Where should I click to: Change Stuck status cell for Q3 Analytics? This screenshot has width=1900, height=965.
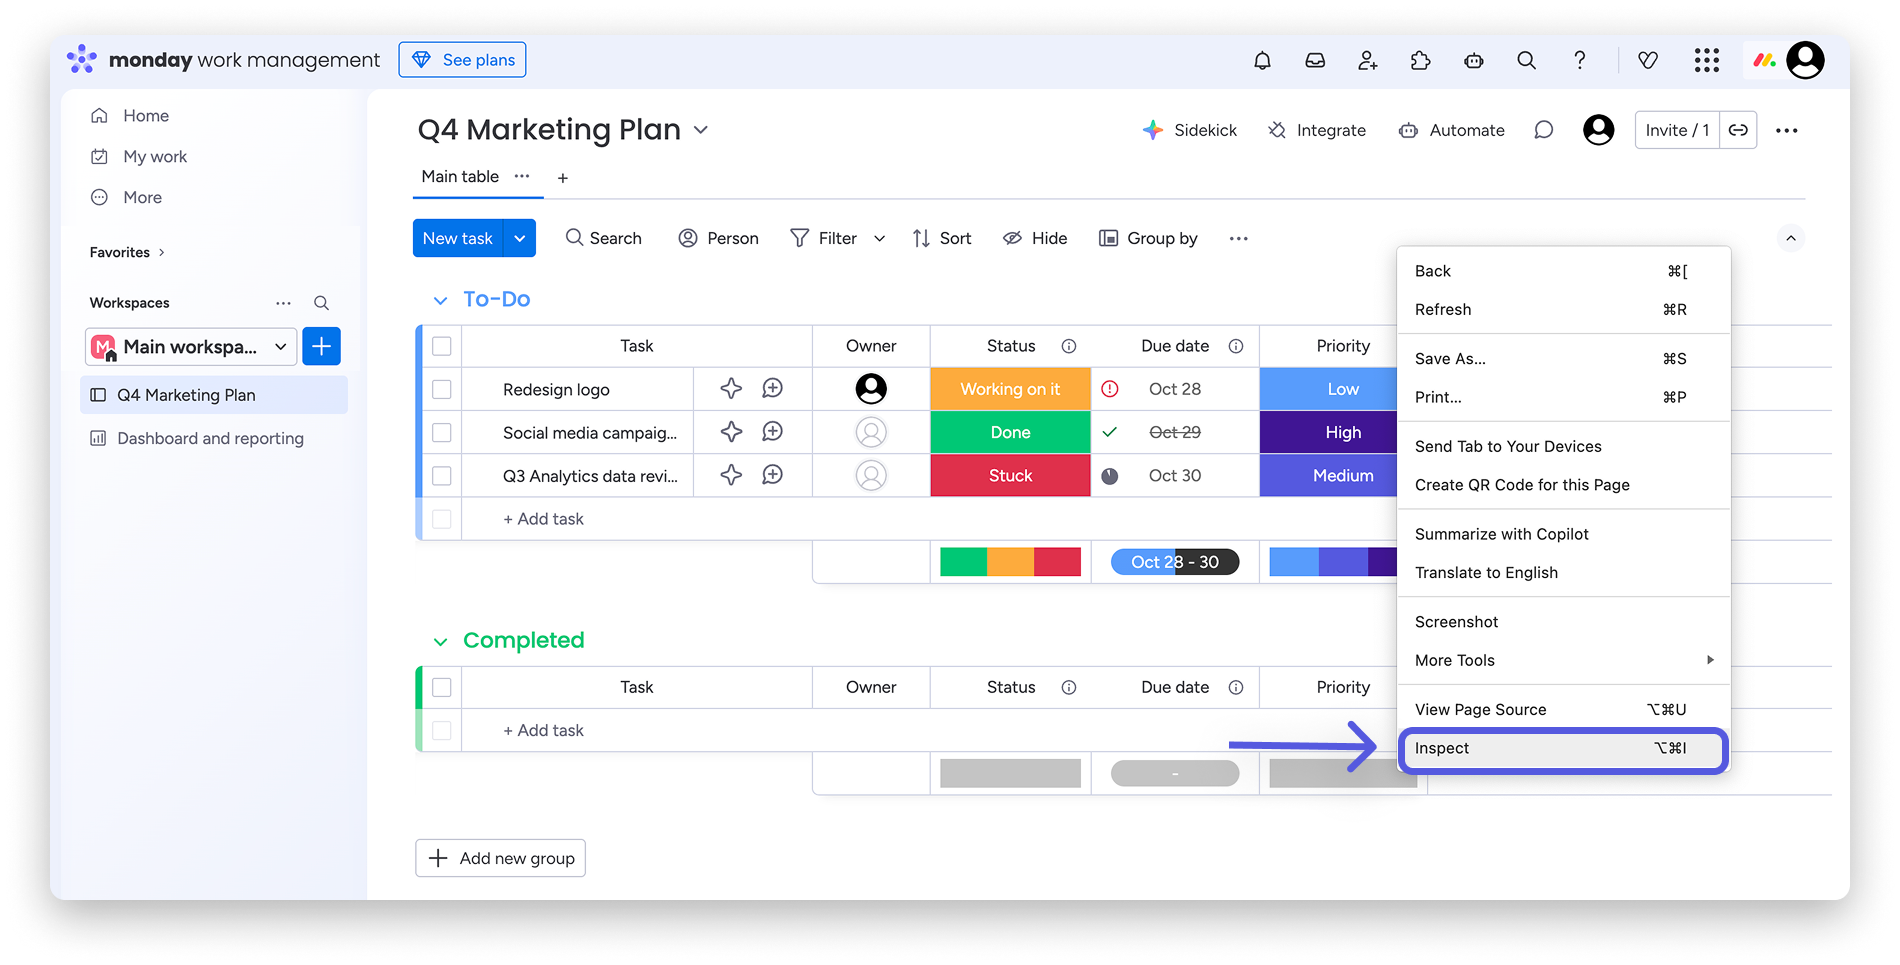(x=1010, y=475)
